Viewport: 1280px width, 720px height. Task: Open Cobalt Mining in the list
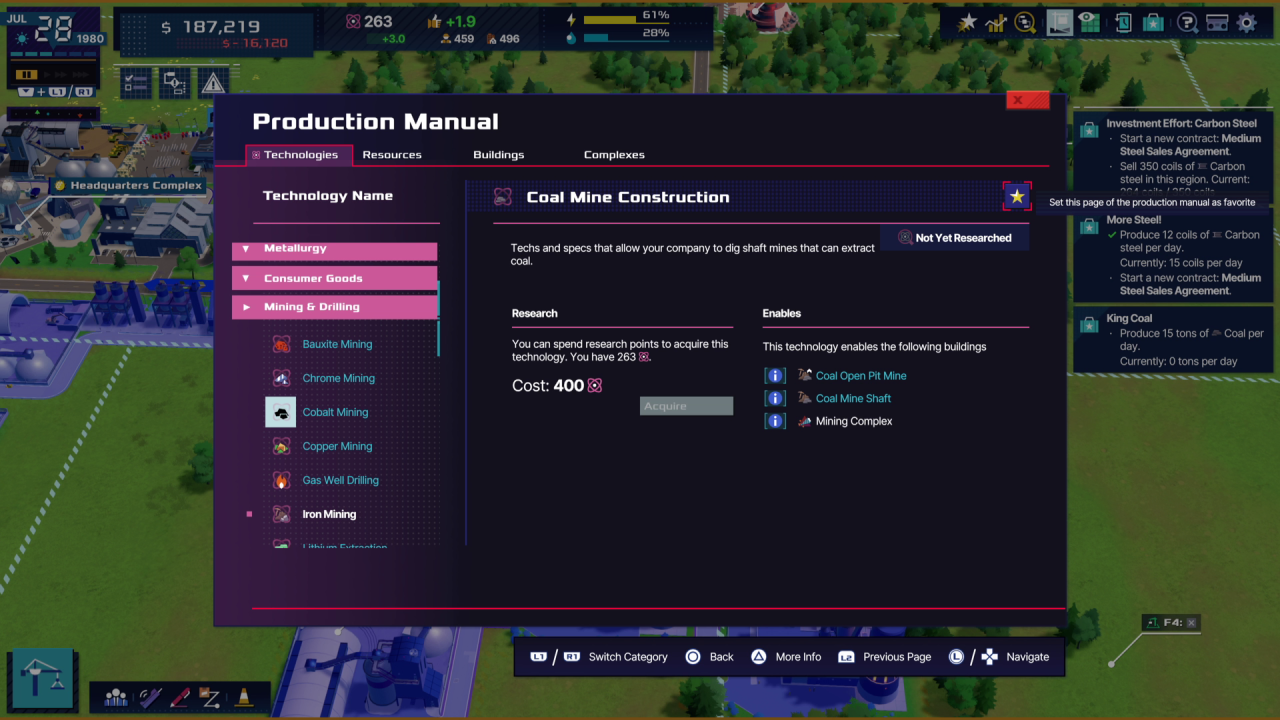[335, 412]
